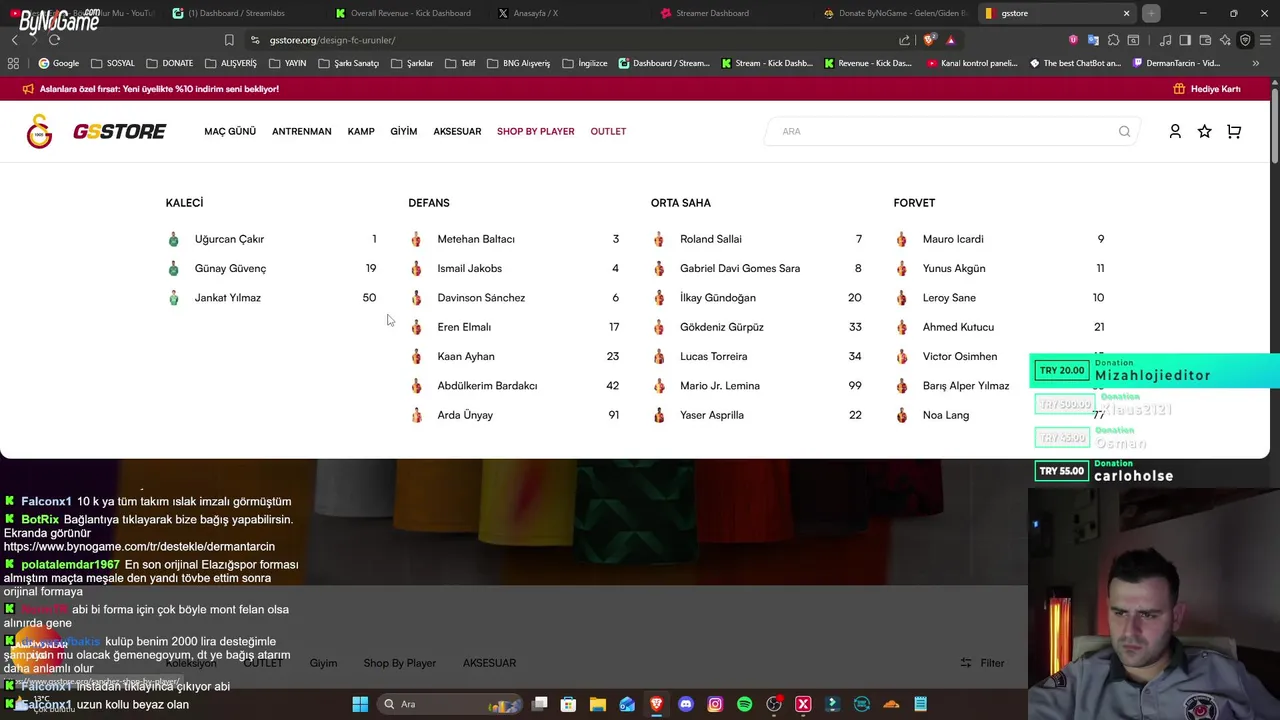The width and height of the screenshot is (1280, 720).
Task: Open the favorites star icon
Action: [1204, 131]
